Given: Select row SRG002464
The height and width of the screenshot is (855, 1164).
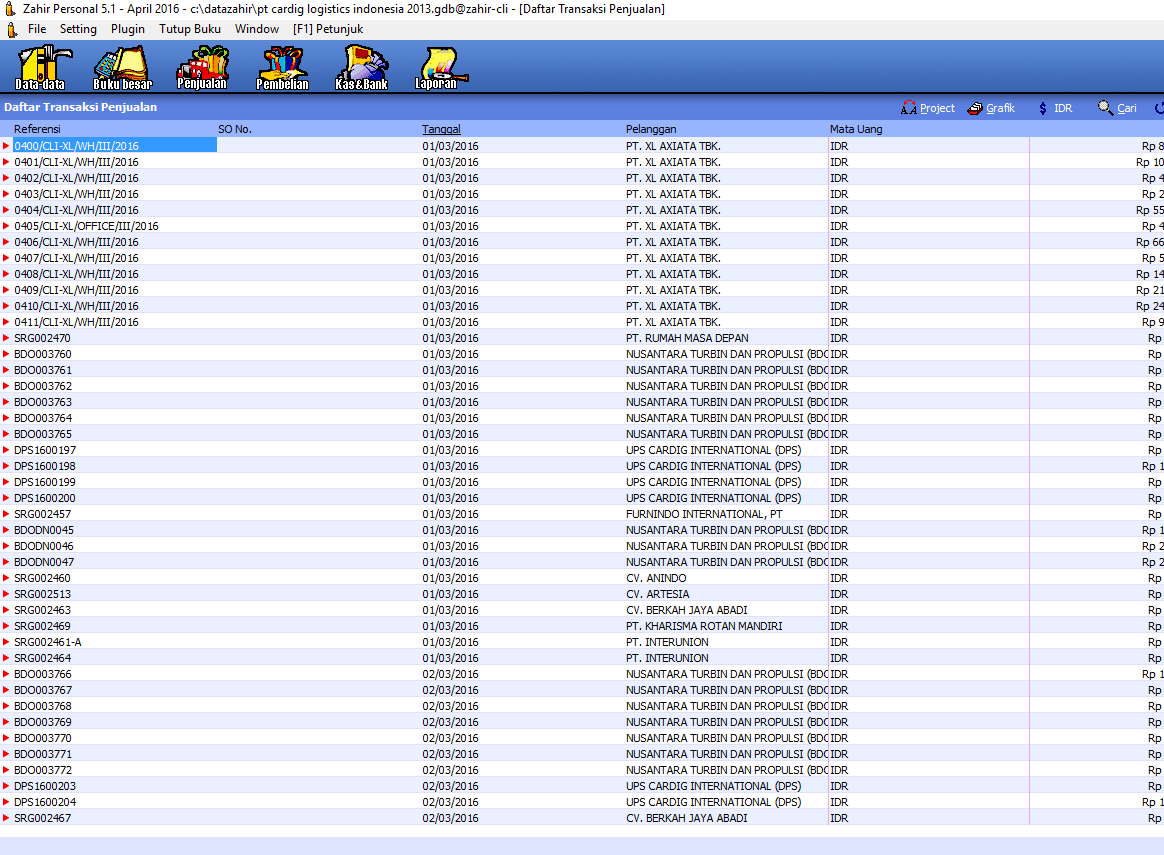Looking at the screenshot, I should click(x=582, y=658).
